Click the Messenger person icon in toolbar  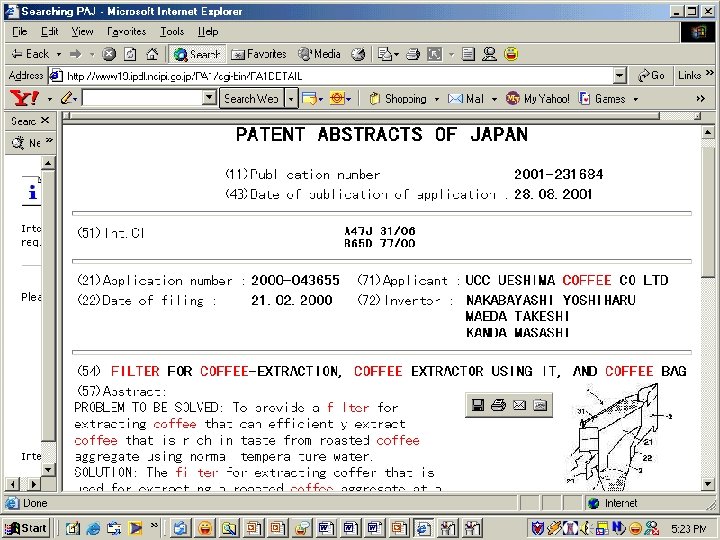489,54
